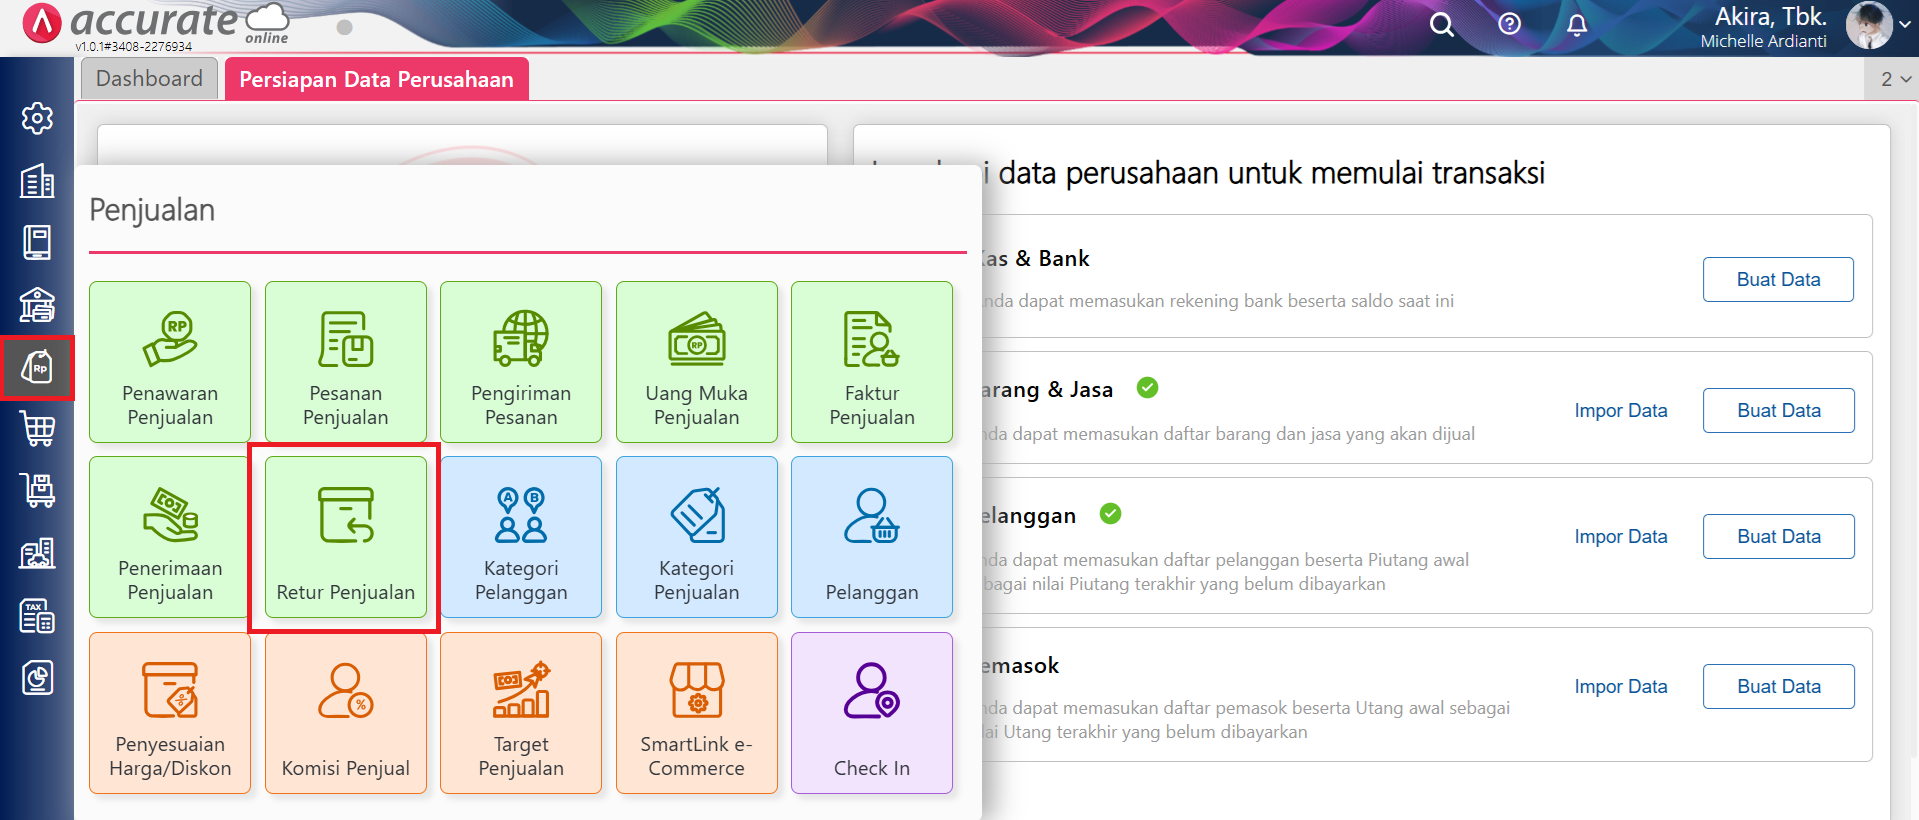Viewport: 1919px width, 820px height.
Task: Select Pengiriman Pesanan icon
Action: tap(521, 362)
